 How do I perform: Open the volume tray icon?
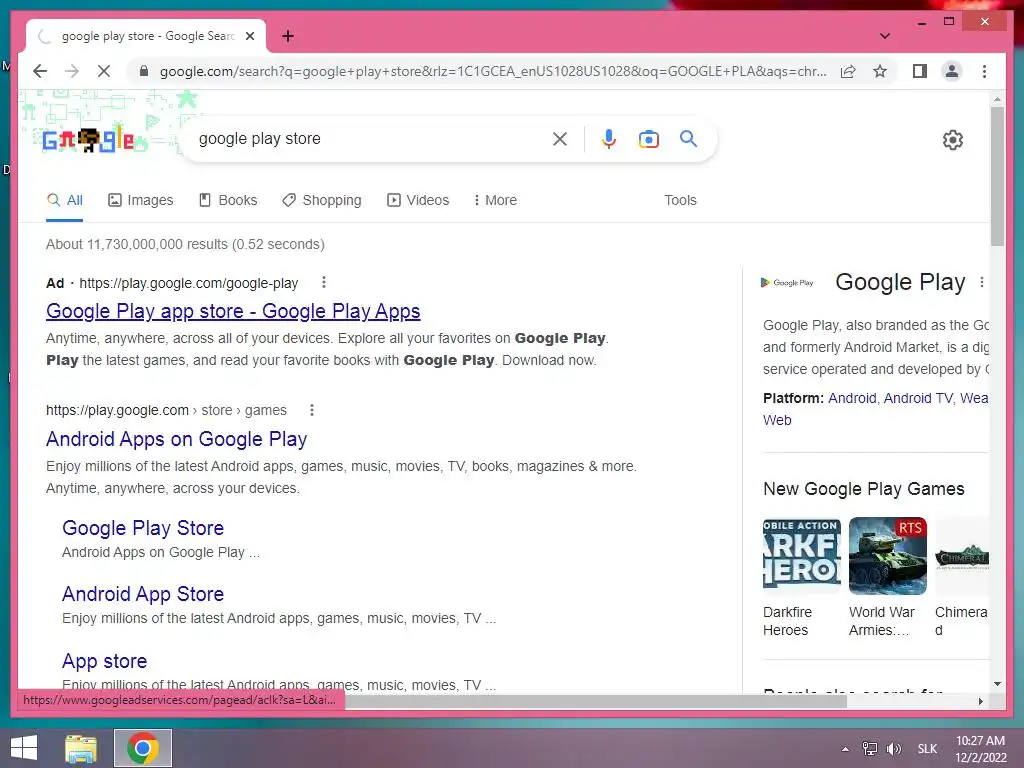point(893,749)
